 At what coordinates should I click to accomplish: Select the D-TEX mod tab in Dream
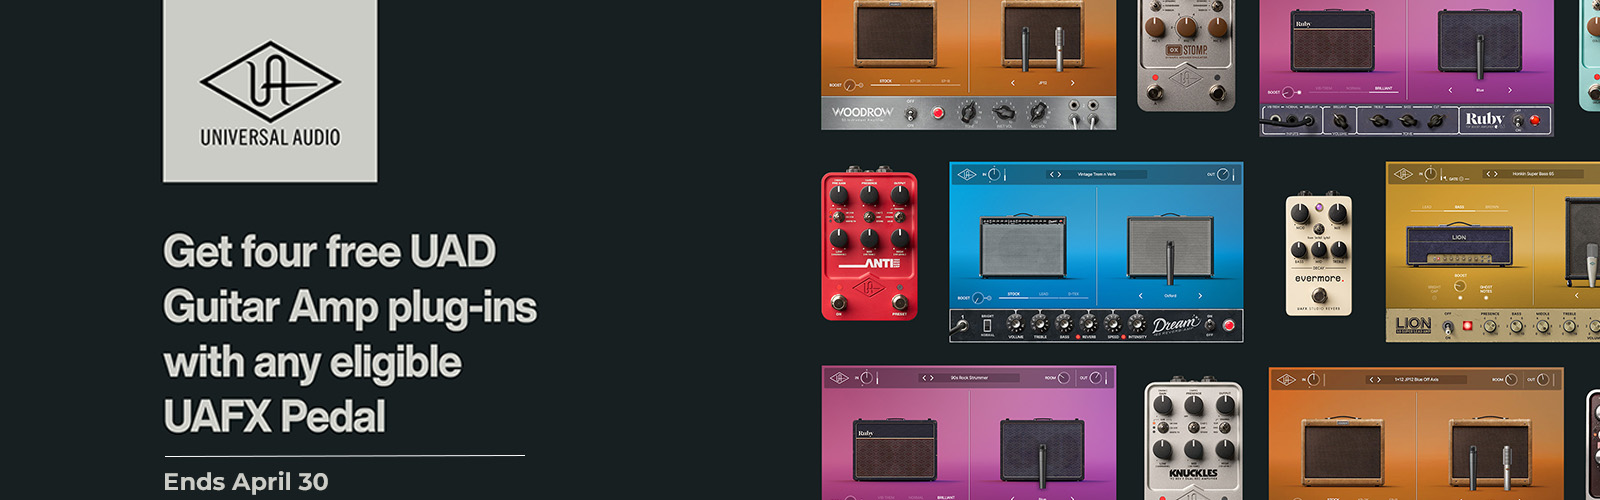click(x=1073, y=295)
